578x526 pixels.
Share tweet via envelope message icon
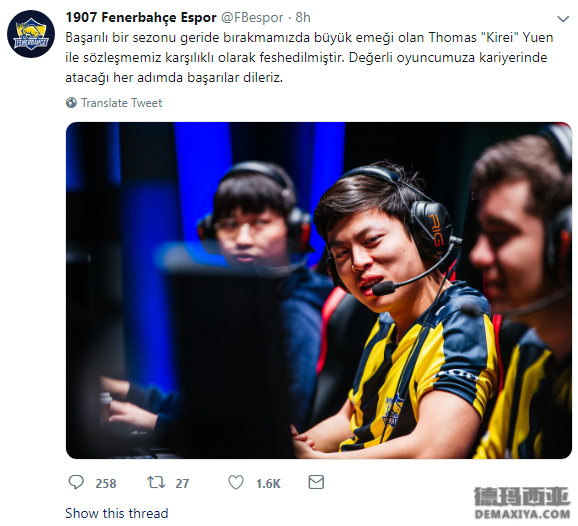point(316,482)
